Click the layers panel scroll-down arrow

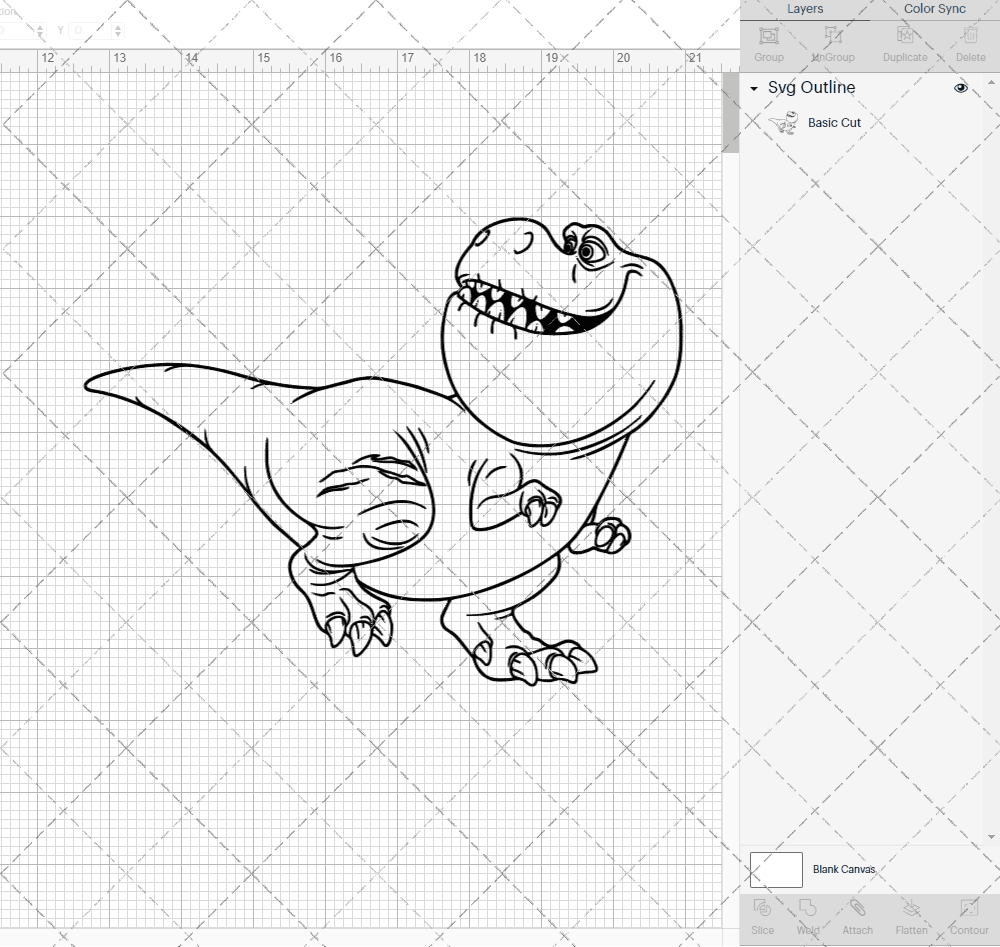click(991, 837)
